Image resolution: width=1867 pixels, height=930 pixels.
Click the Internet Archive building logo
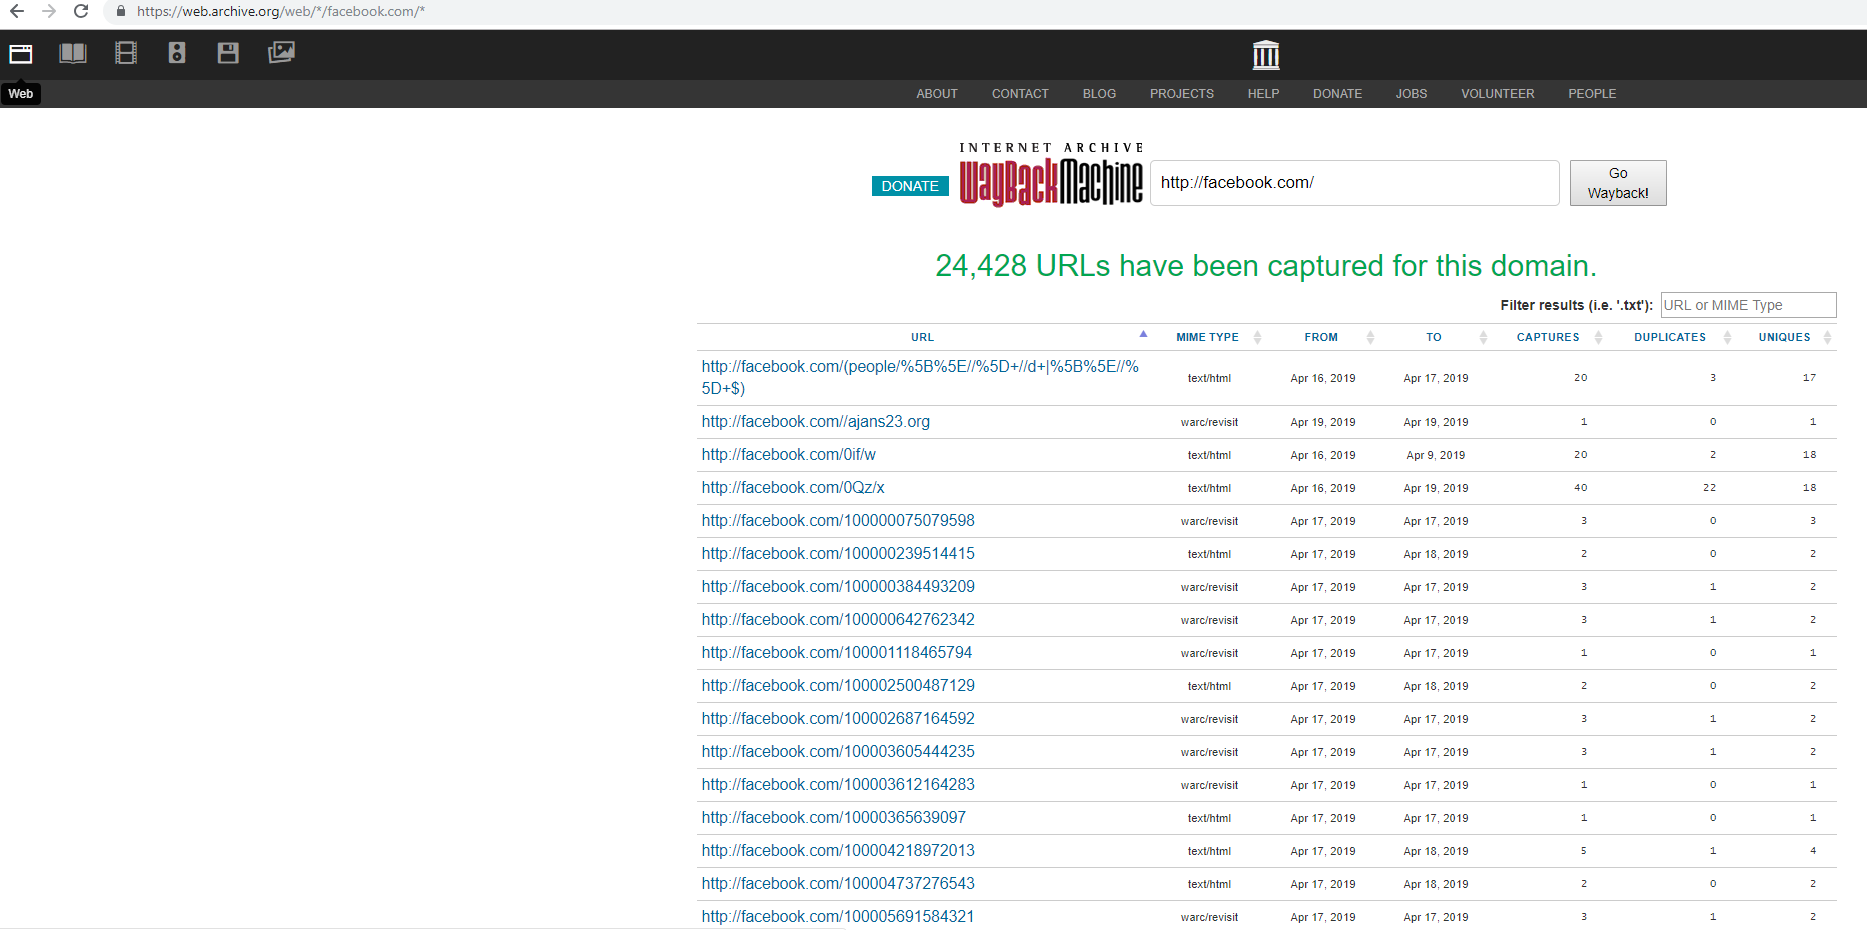(x=1266, y=55)
